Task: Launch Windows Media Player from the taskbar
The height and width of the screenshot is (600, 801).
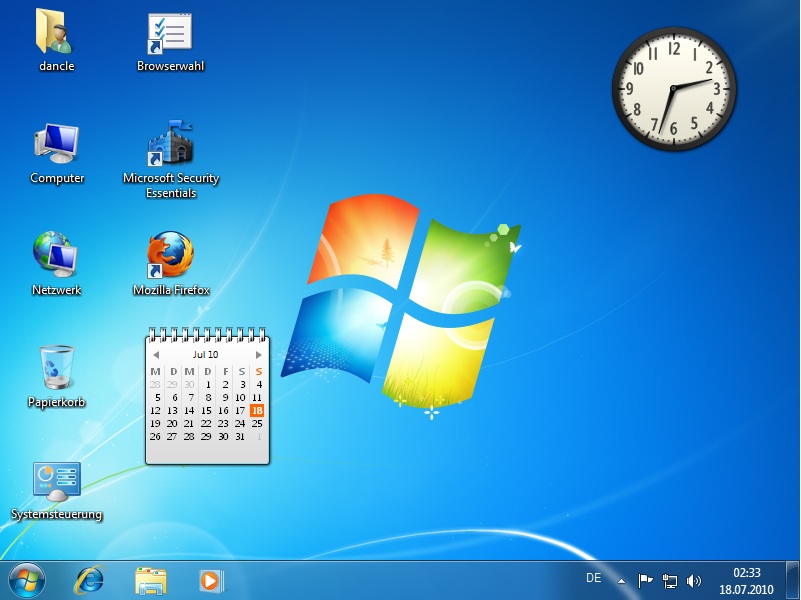Action: pyautogui.click(x=211, y=579)
